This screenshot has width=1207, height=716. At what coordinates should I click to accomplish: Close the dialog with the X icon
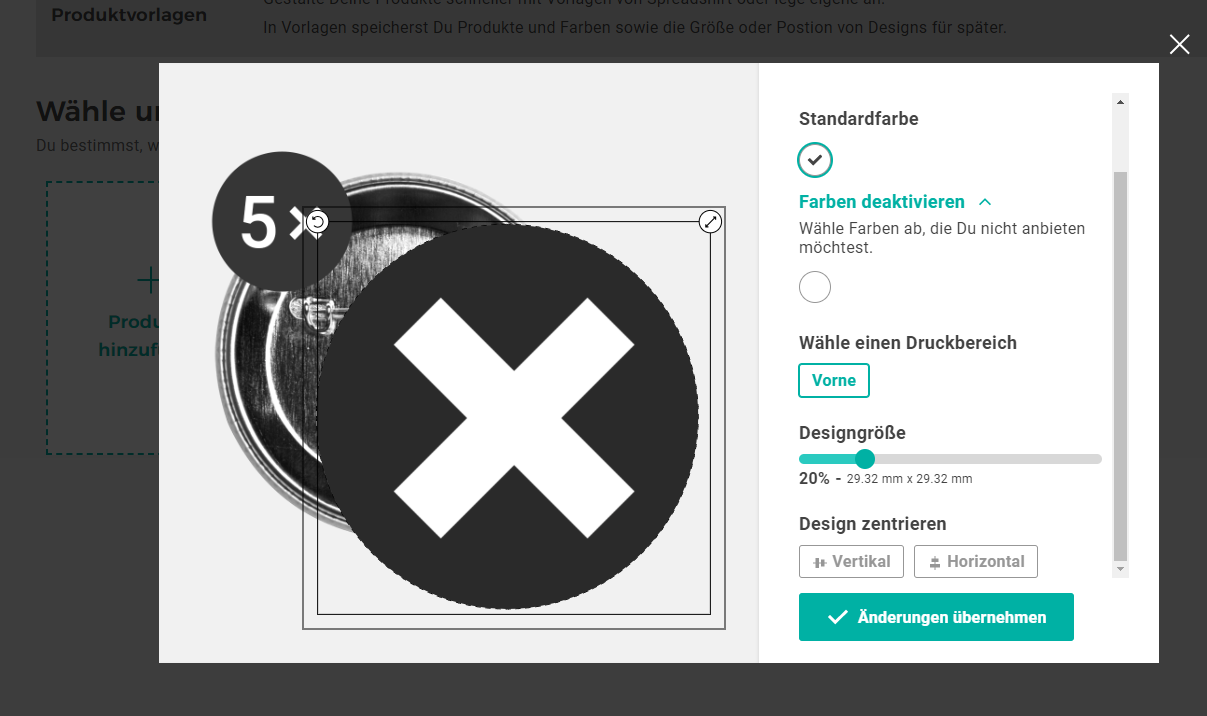(1180, 44)
